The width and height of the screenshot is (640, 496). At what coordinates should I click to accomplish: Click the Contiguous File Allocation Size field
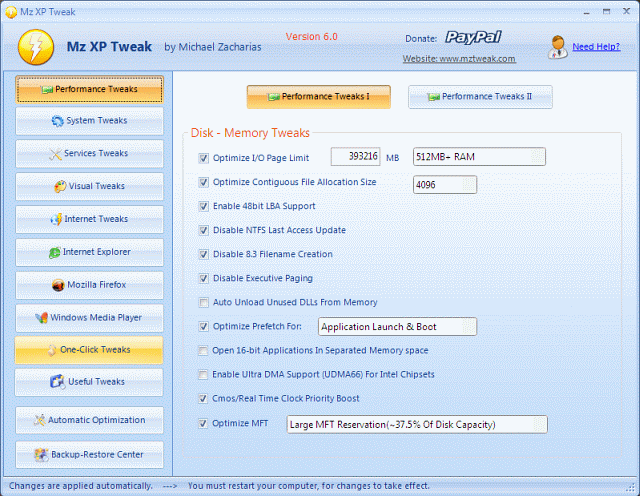coord(444,184)
